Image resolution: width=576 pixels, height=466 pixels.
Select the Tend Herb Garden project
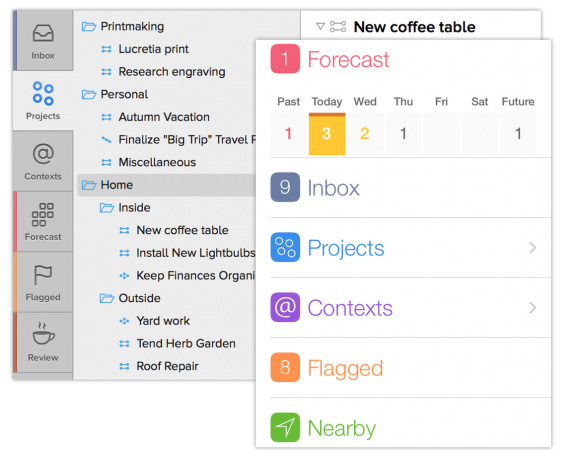tap(186, 344)
